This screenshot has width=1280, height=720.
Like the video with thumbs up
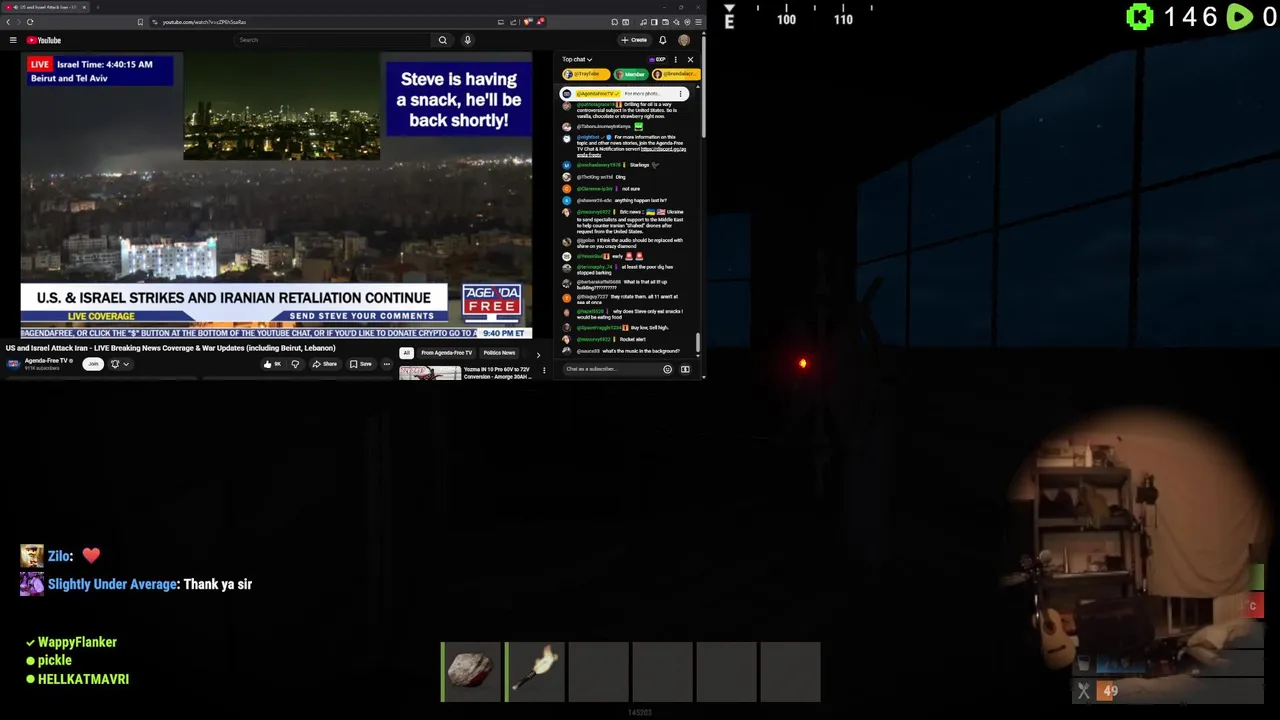coord(272,364)
